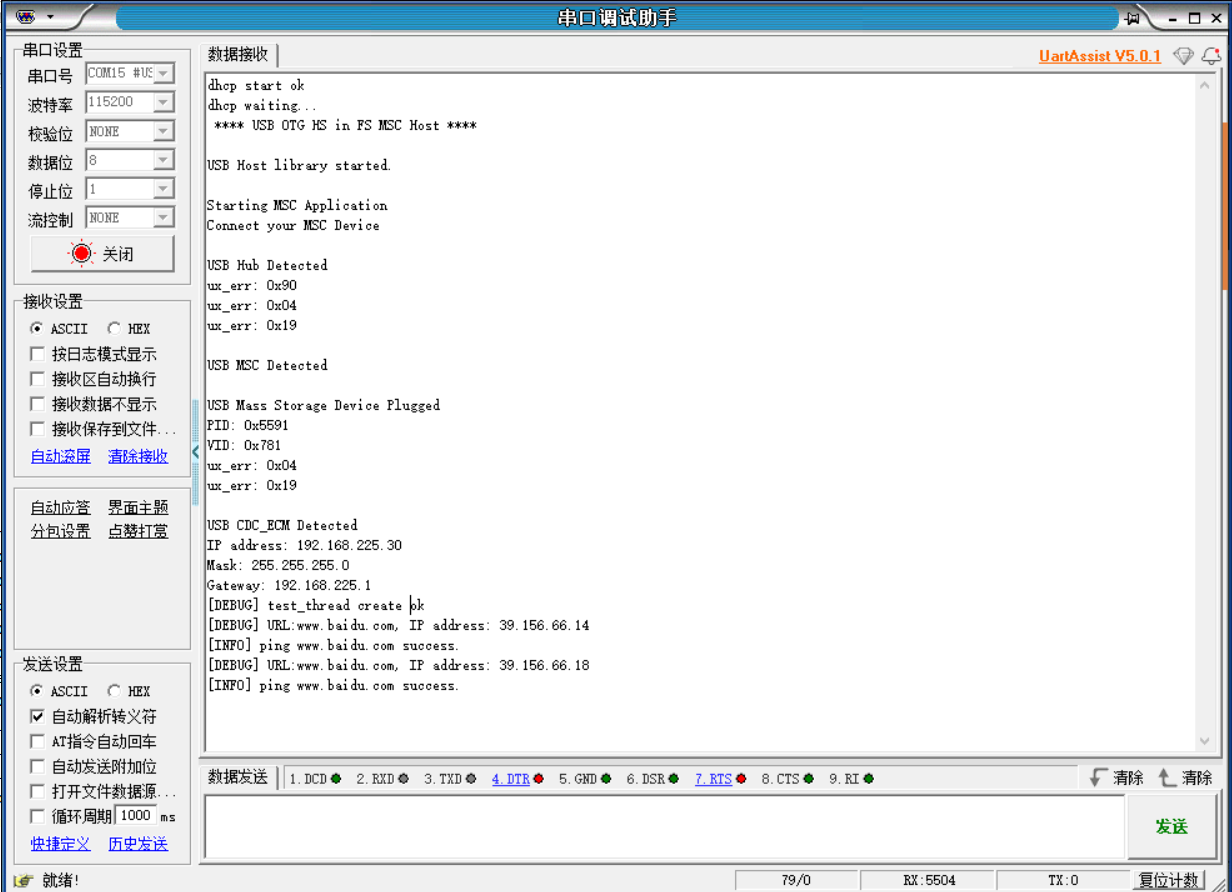This screenshot has width=1232, height=892.
Task: Open the 数据位 8 dropdown
Action: pos(163,160)
